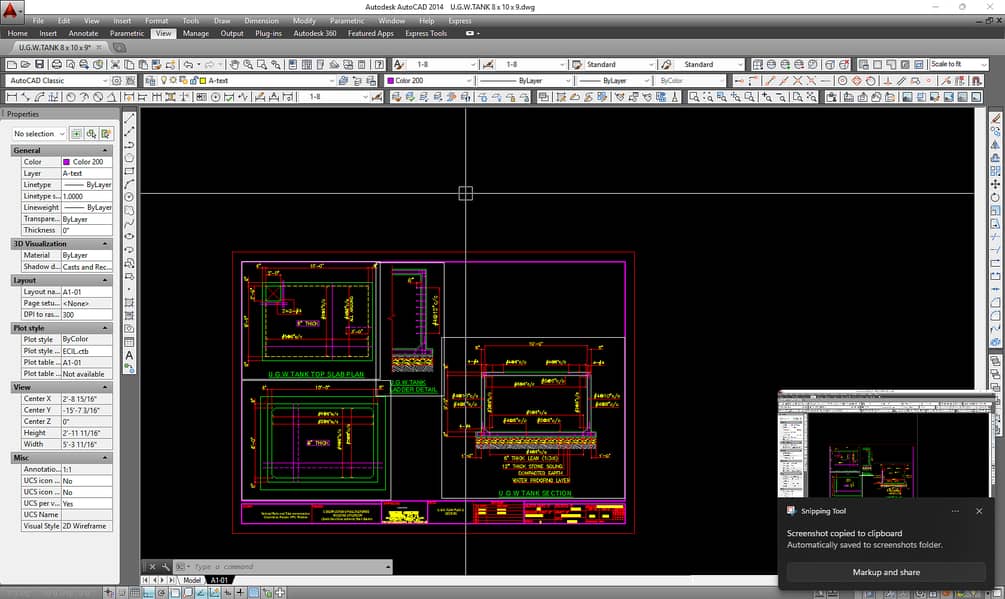This screenshot has height=599, width=1005.
Task: Toggle Polar Tracking in status bar
Action: [x=162, y=593]
